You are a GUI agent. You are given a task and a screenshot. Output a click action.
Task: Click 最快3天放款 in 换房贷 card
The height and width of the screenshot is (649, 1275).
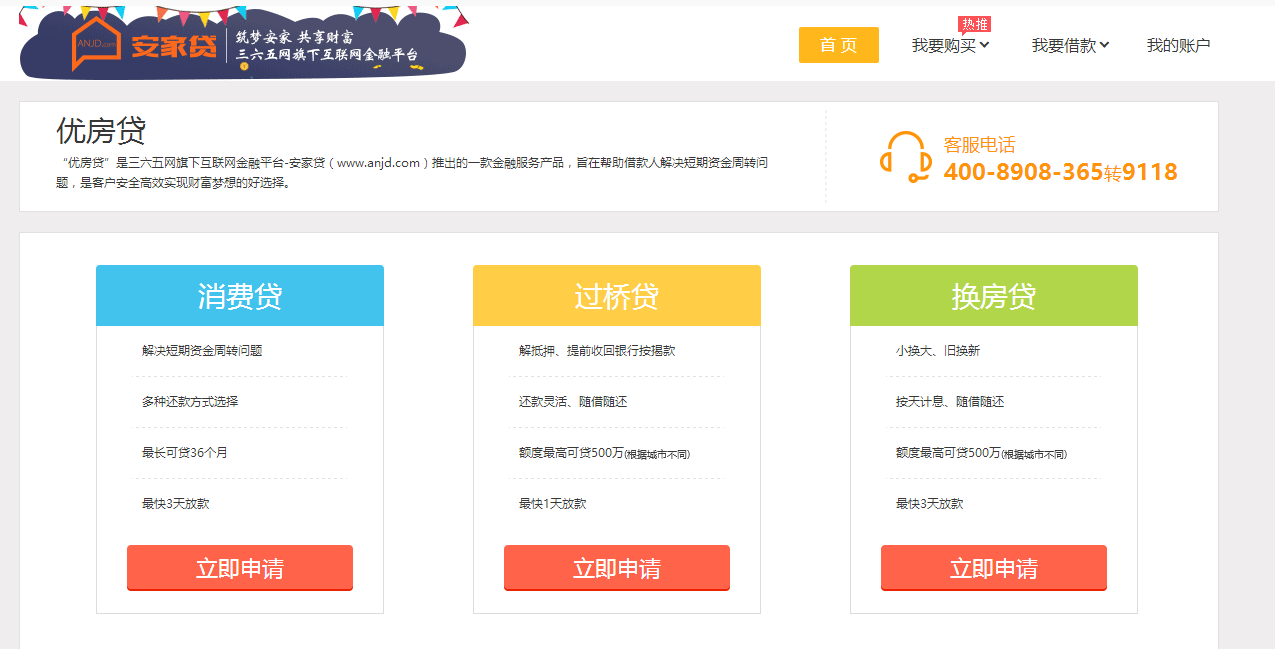point(929,504)
